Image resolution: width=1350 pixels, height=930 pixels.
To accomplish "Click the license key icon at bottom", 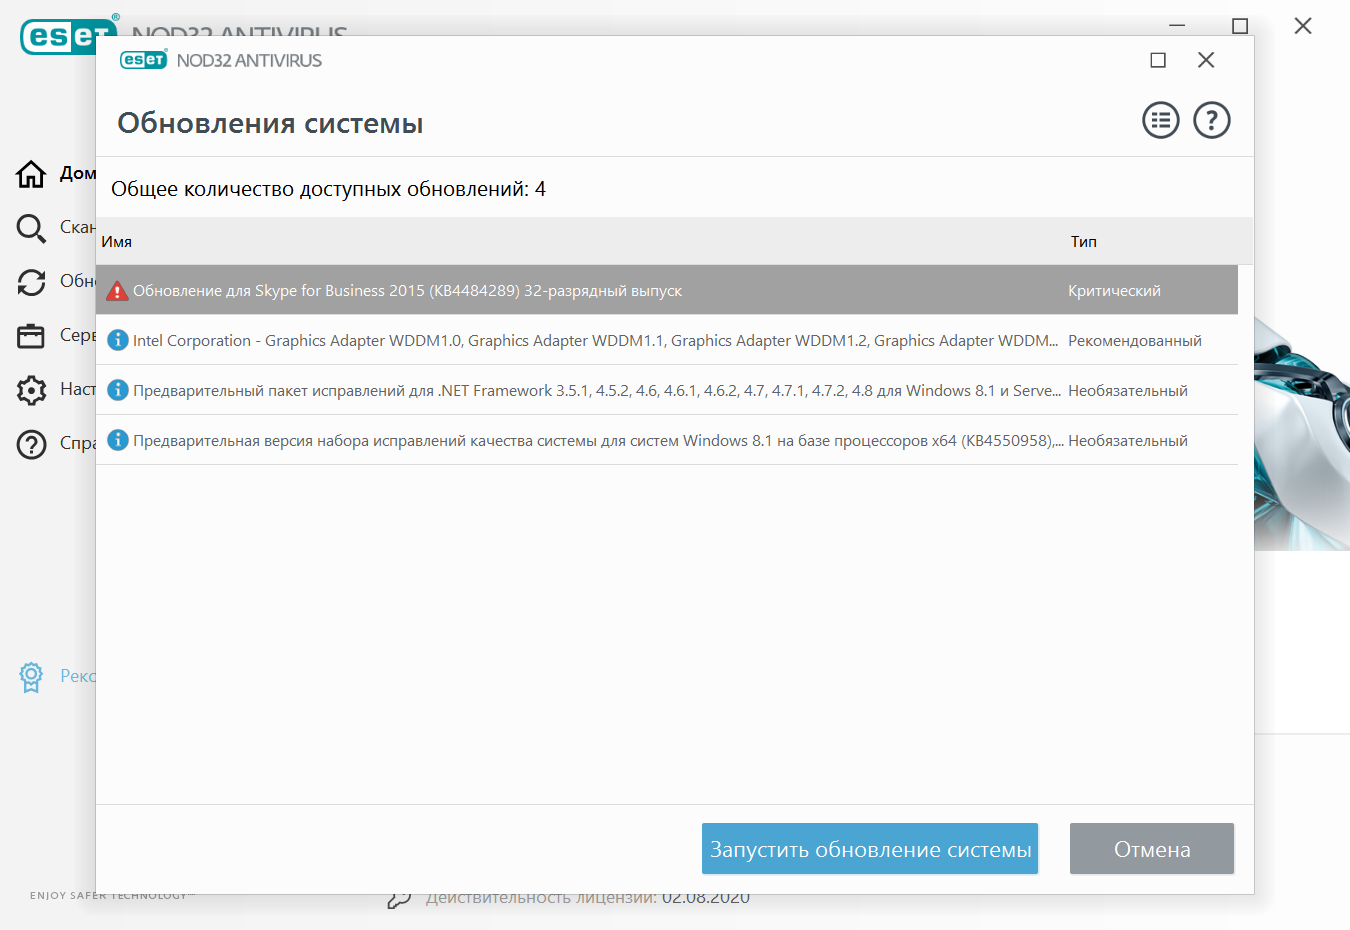I will [399, 899].
